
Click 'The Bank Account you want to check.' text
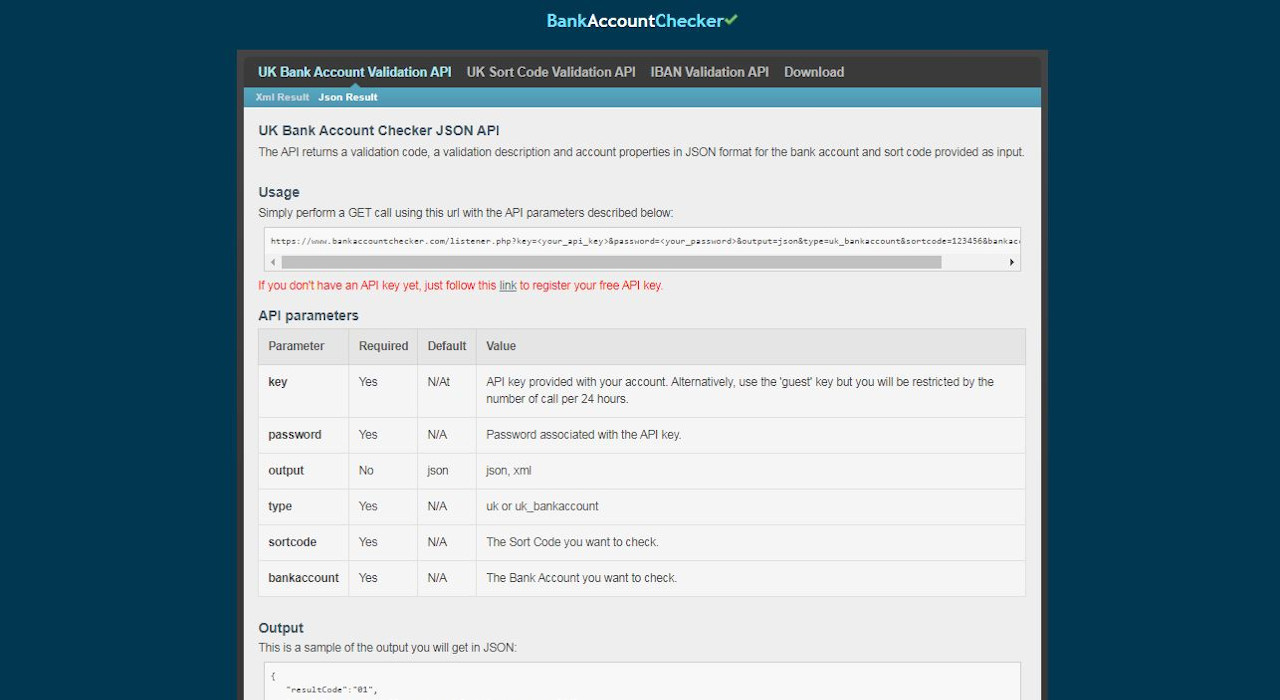pyautogui.click(x=582, y=579)
